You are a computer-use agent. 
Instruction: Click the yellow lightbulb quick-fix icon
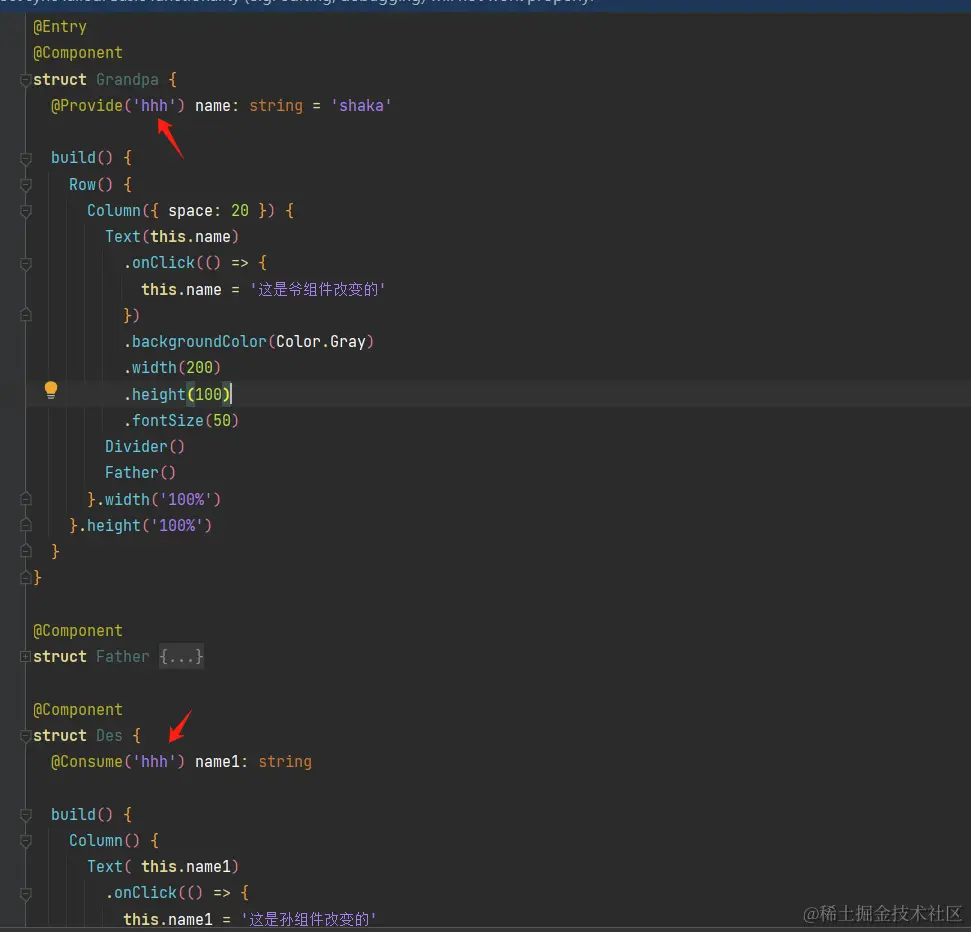(x=51, y=390)
